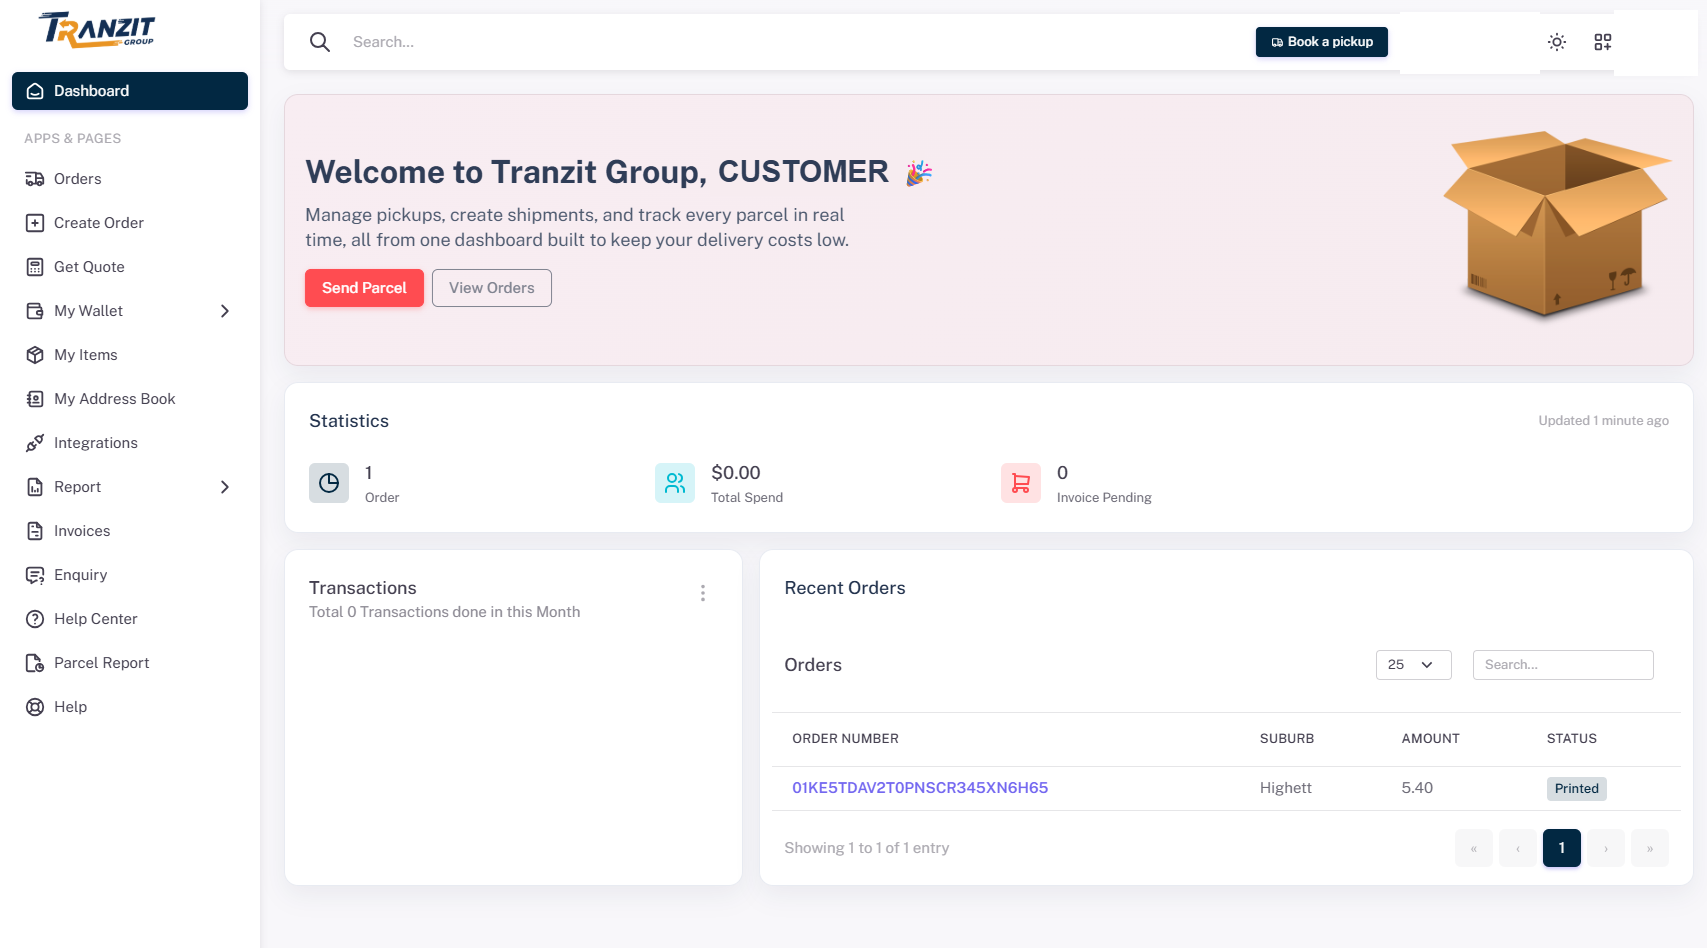Viewport: 1707px width, 948px height.
Task: Click the 5.40 amount cell
Action: tap(1417, 788)
